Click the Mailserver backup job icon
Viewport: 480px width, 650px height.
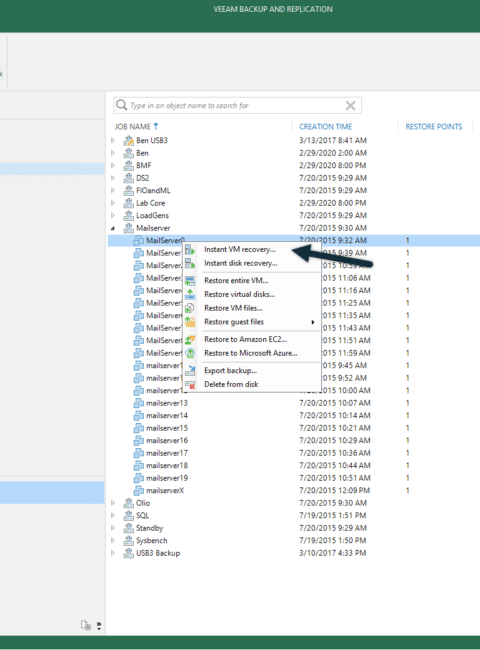point(128,228)
